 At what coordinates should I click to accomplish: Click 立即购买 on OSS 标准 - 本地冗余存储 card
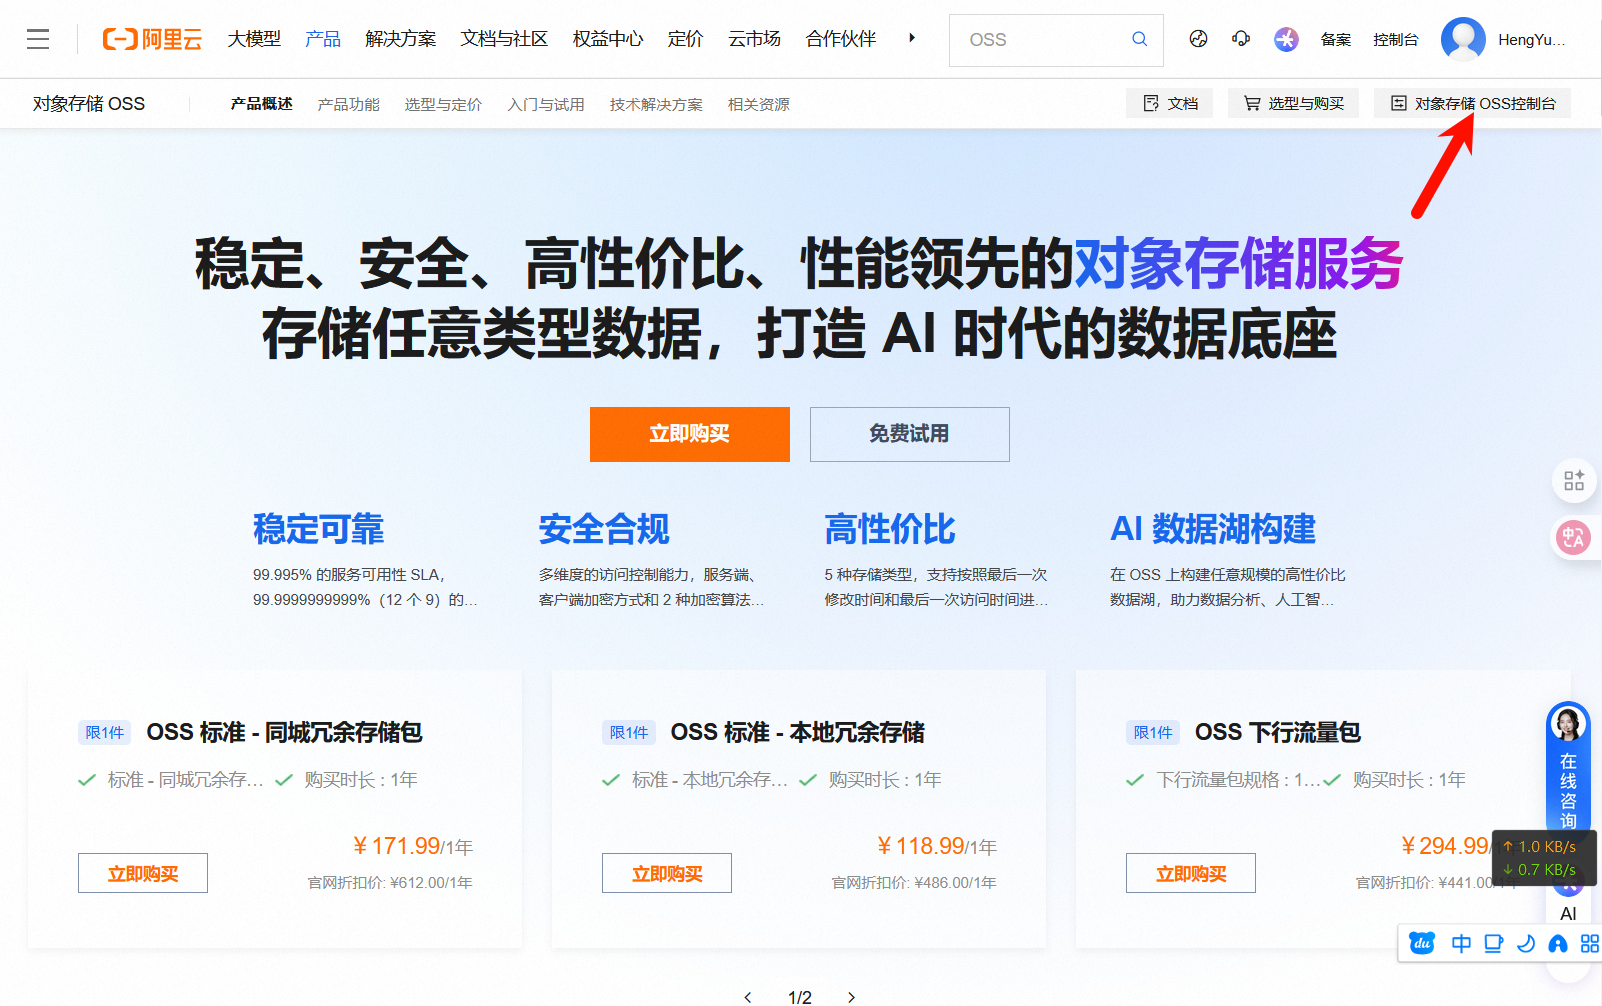(667, 873)
